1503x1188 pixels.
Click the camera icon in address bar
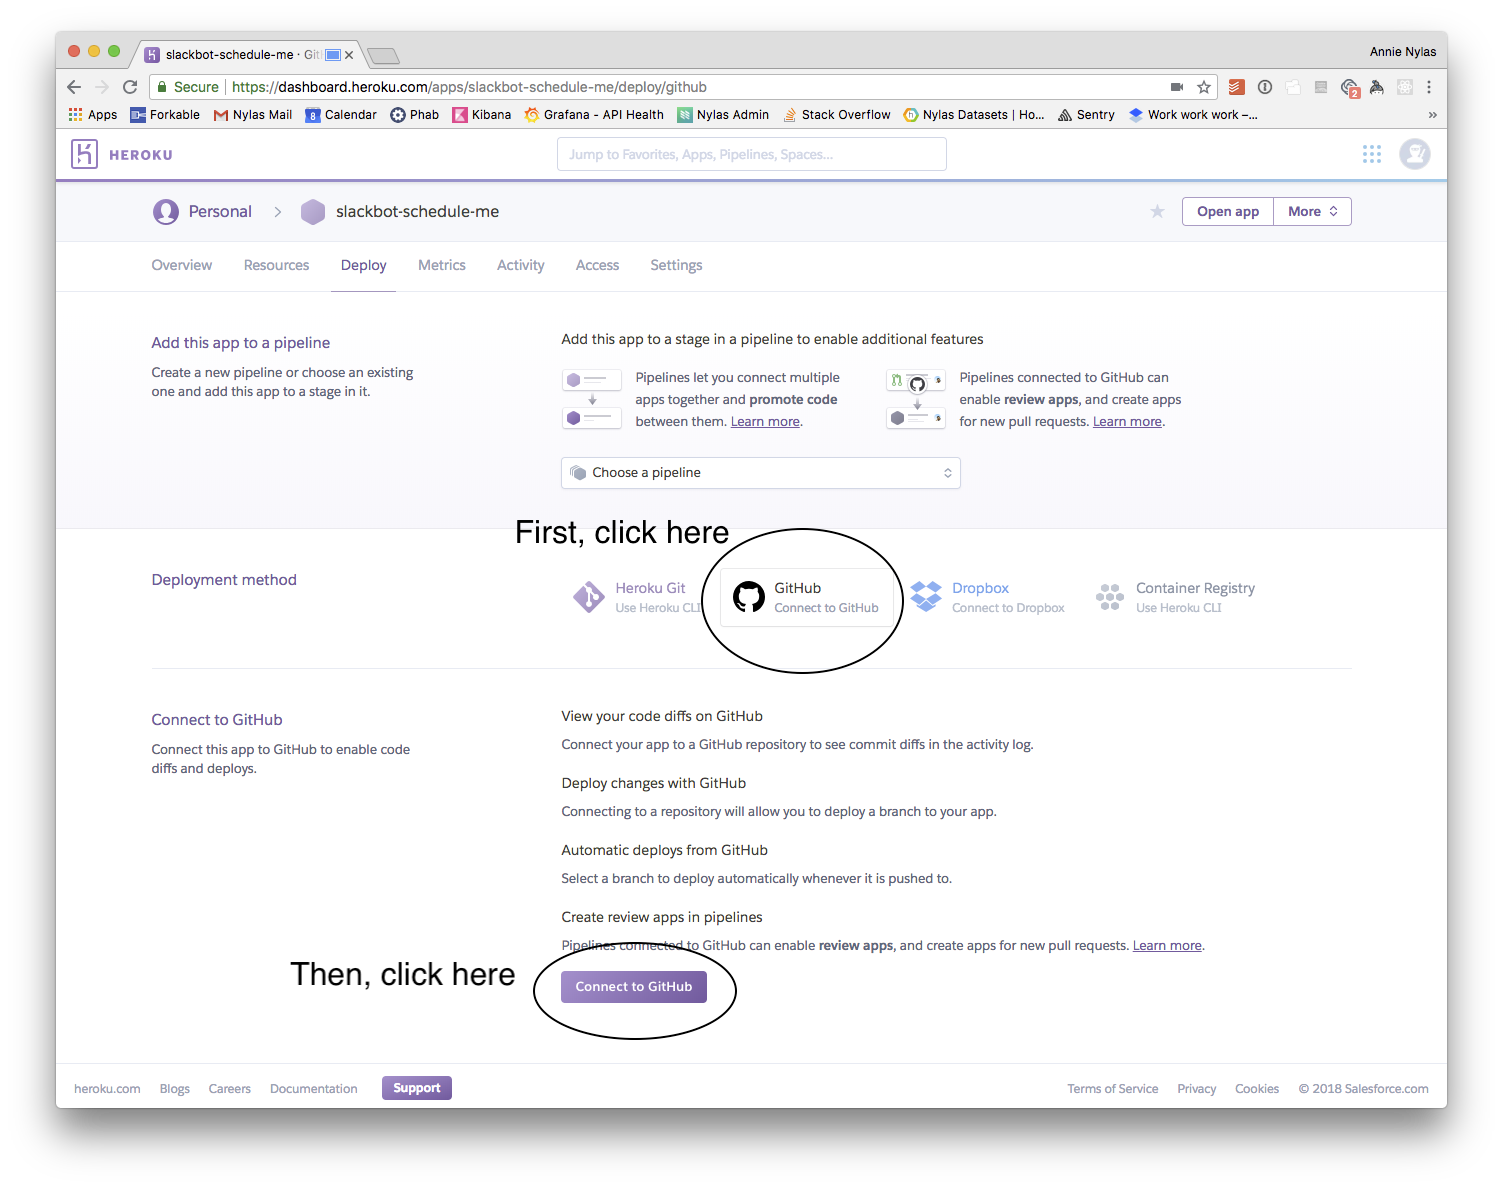1177,87
